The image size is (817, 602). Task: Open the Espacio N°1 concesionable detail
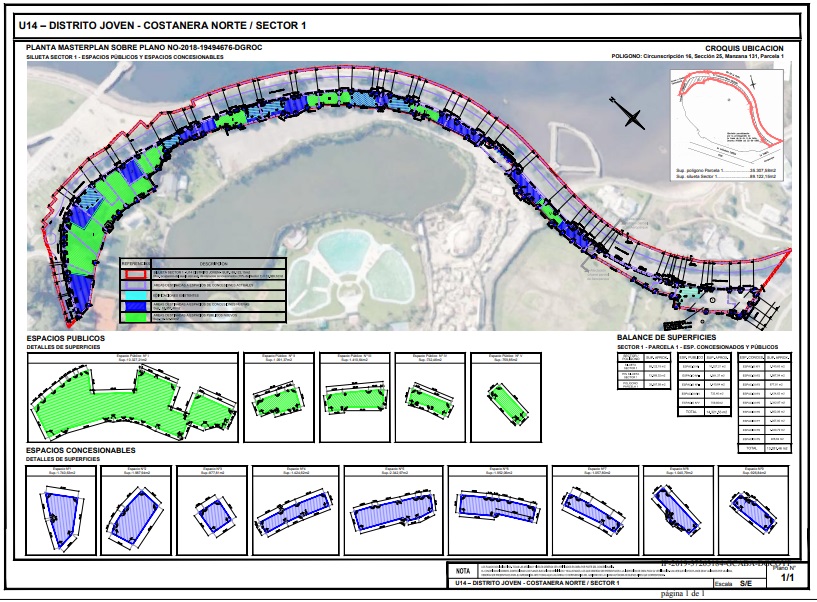tap(61, 510)
